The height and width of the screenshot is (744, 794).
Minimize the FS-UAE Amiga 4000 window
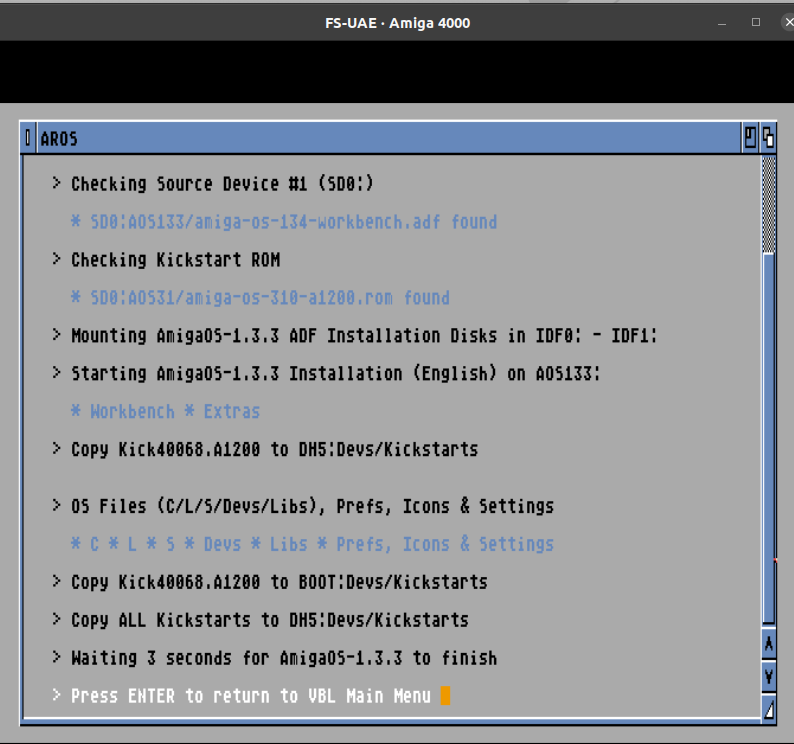722,23
